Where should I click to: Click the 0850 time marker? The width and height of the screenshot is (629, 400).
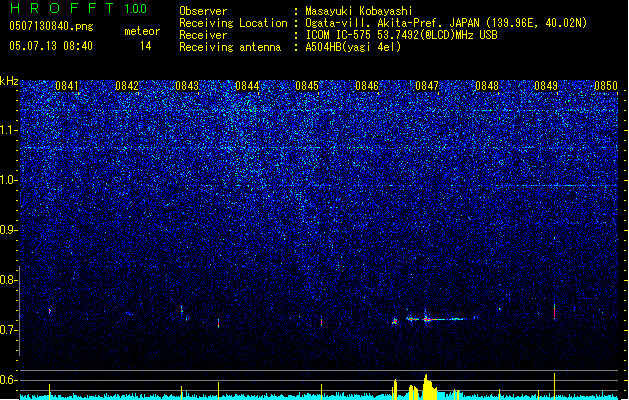[606, 86]
